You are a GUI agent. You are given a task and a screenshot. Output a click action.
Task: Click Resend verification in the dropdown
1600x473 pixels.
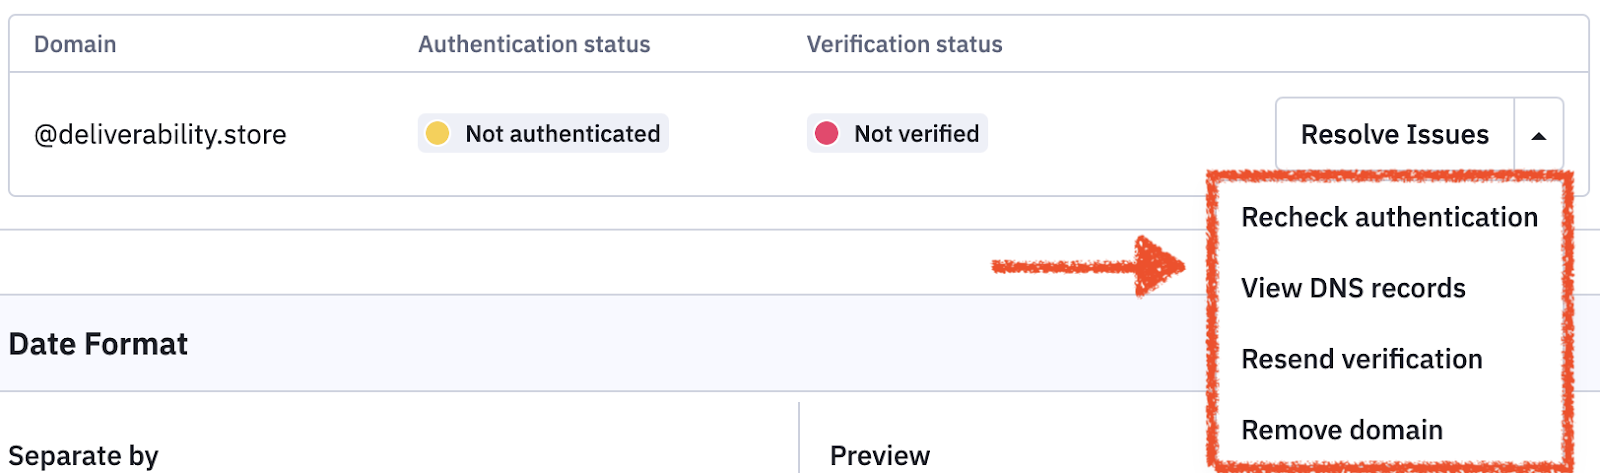point(1361,359)
